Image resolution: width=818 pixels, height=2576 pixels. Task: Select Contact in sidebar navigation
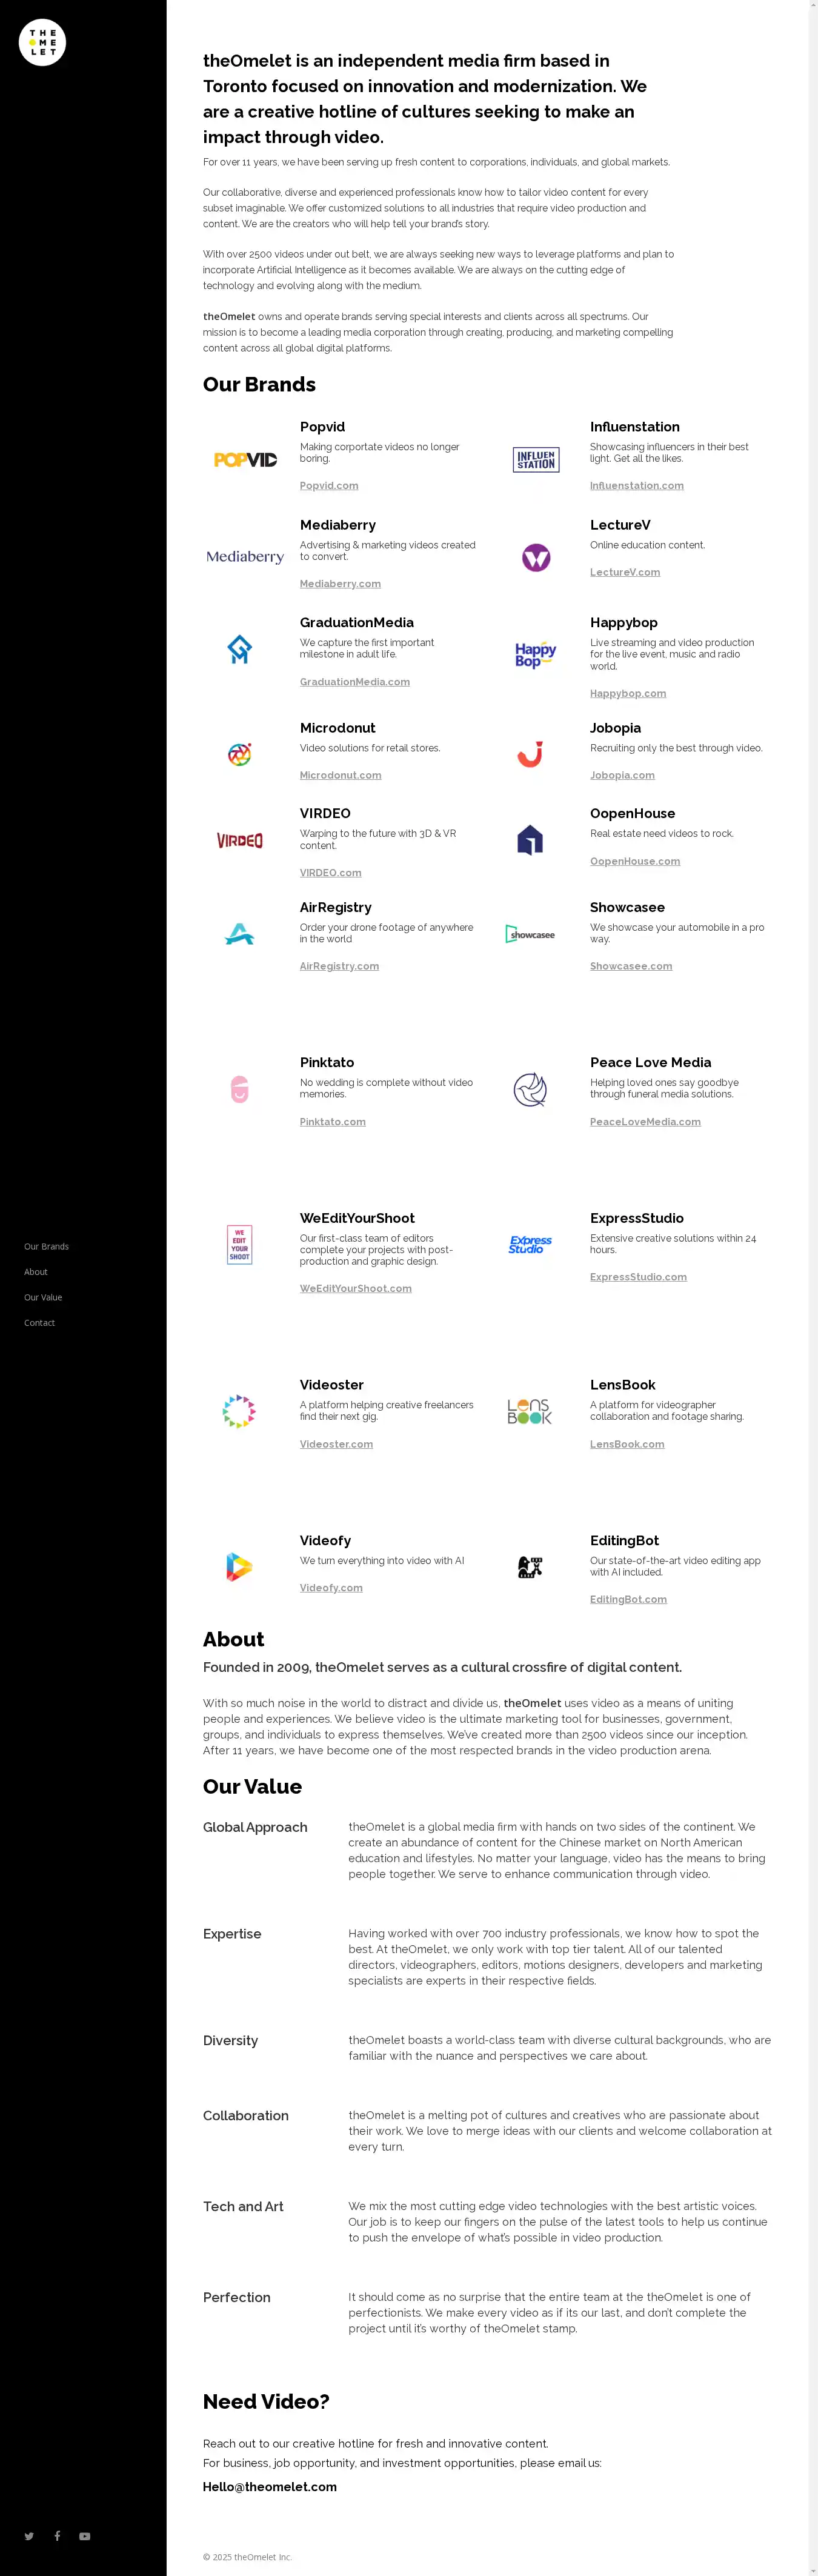pos(40,1323)
